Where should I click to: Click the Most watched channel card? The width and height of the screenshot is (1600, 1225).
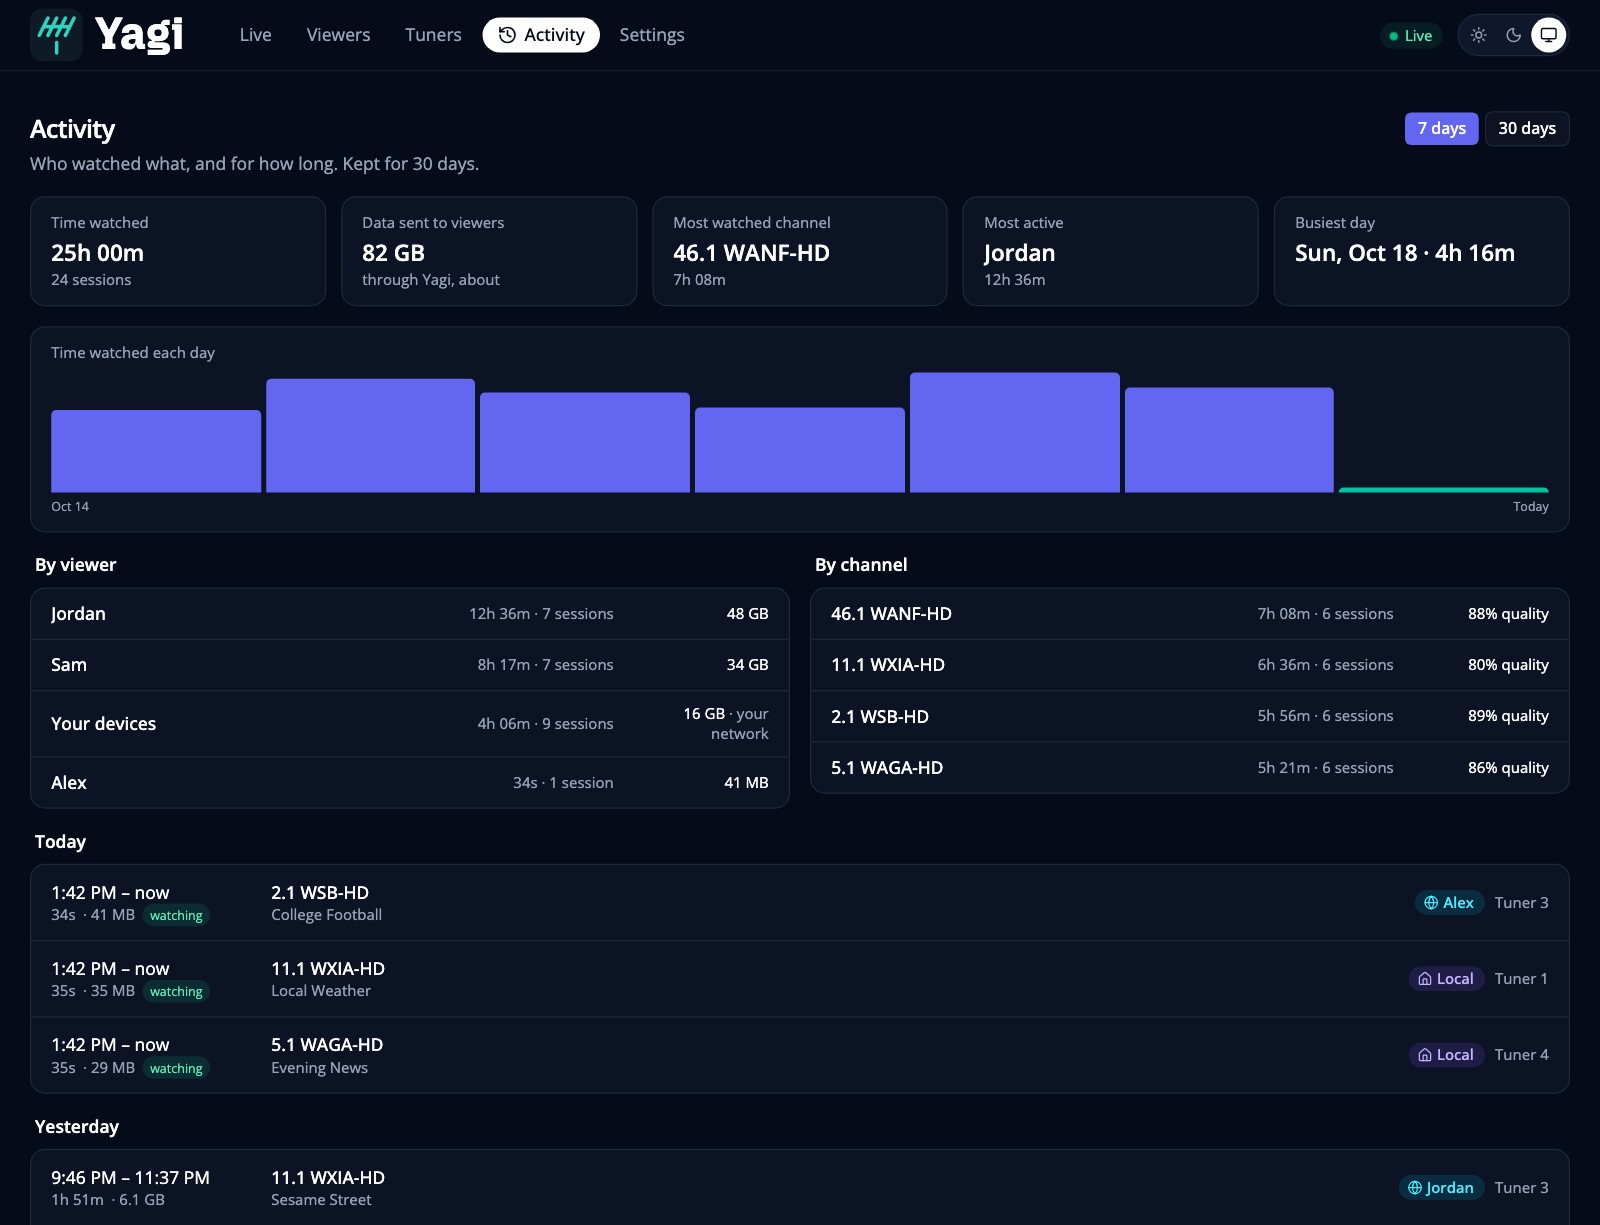point(800,251)
